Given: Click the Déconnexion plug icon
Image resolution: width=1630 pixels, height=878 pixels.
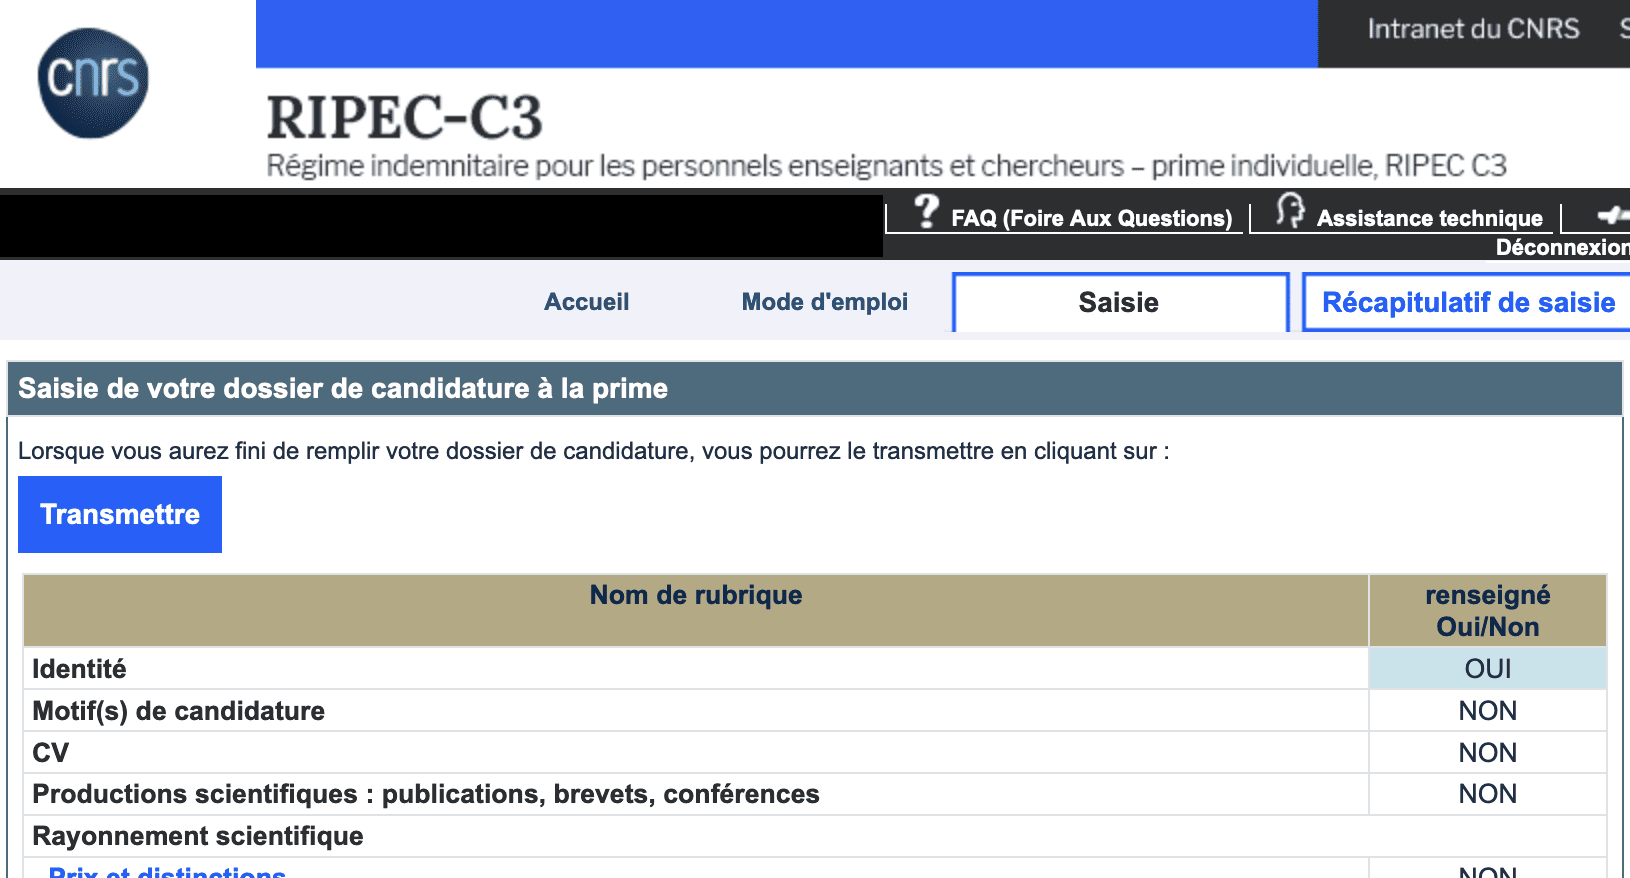Looking at the screenshot, I should pos(1612,213).
